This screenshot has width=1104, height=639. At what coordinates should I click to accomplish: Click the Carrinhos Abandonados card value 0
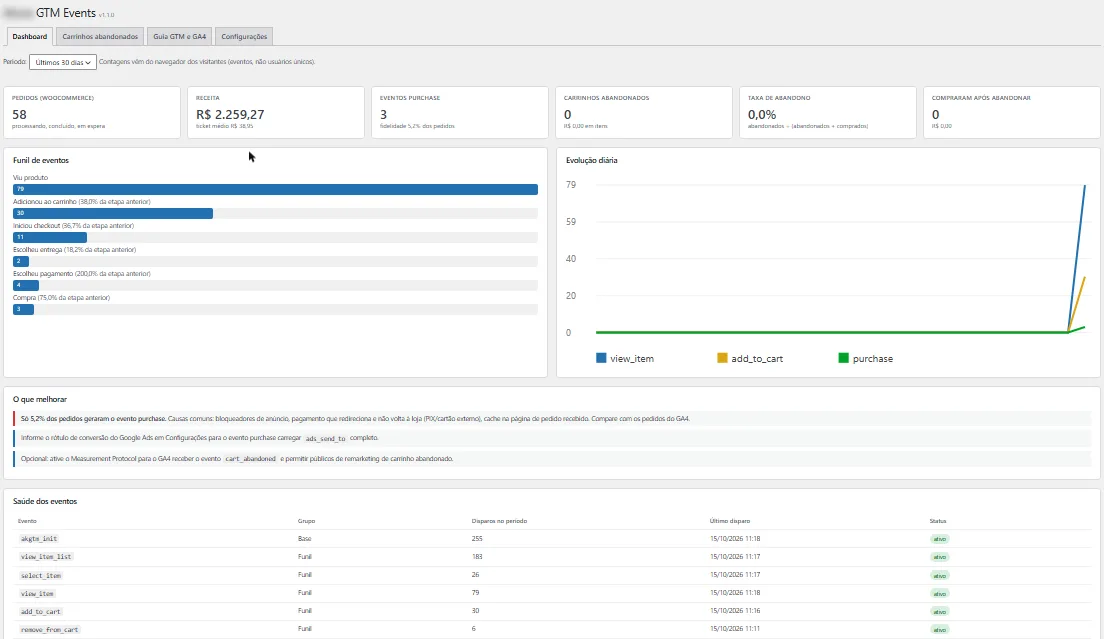click(x=567, y=115)
